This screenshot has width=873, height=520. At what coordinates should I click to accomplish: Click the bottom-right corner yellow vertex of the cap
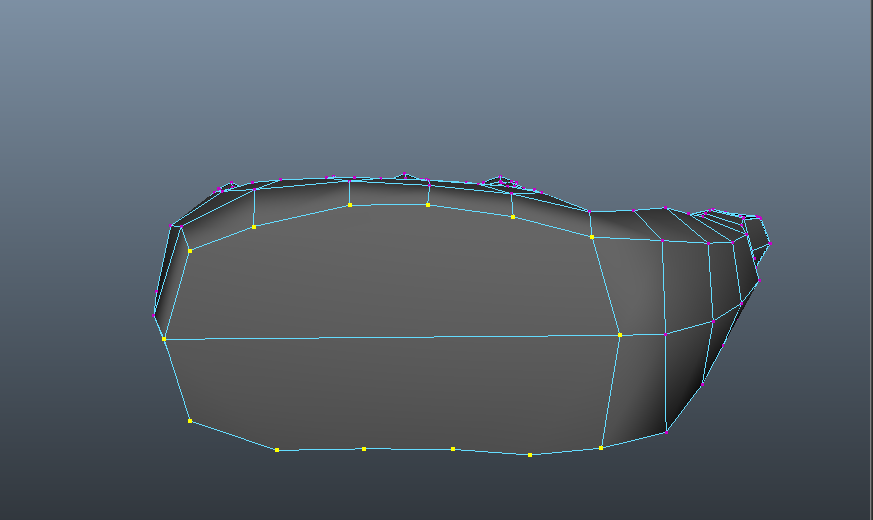[601, 447]
